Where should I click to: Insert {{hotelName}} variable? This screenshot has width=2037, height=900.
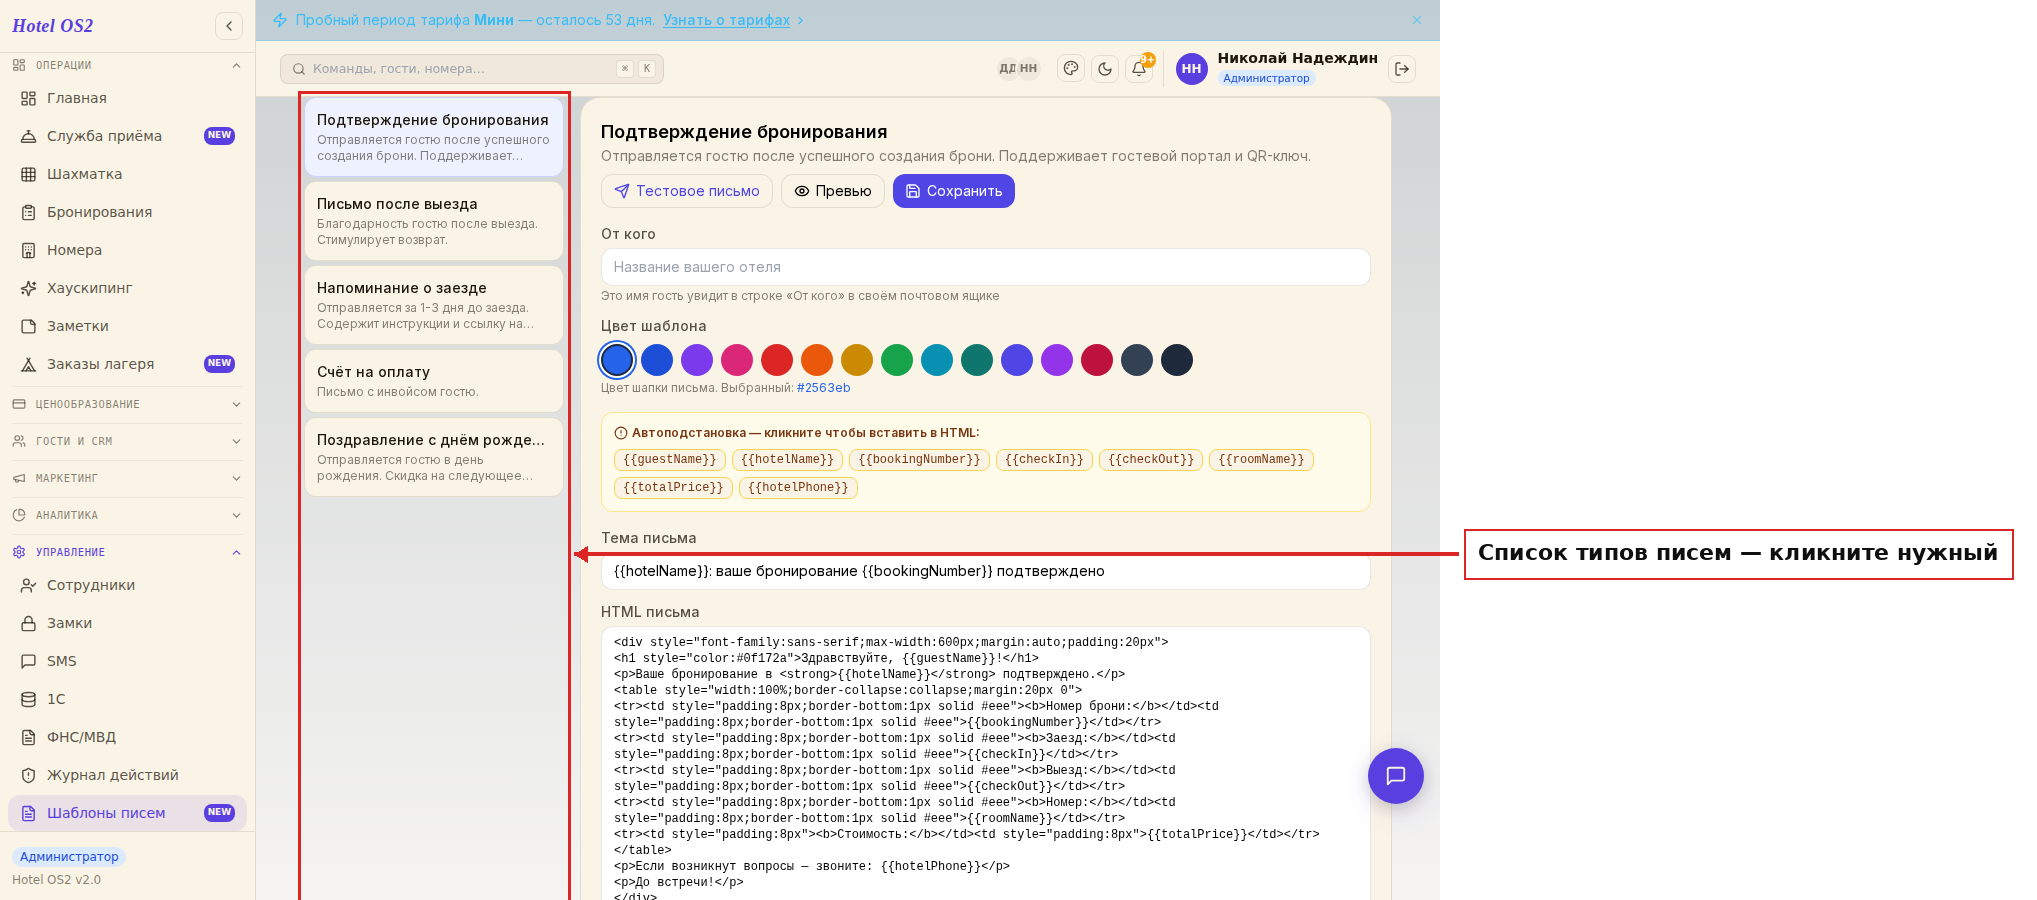[787, 460]
